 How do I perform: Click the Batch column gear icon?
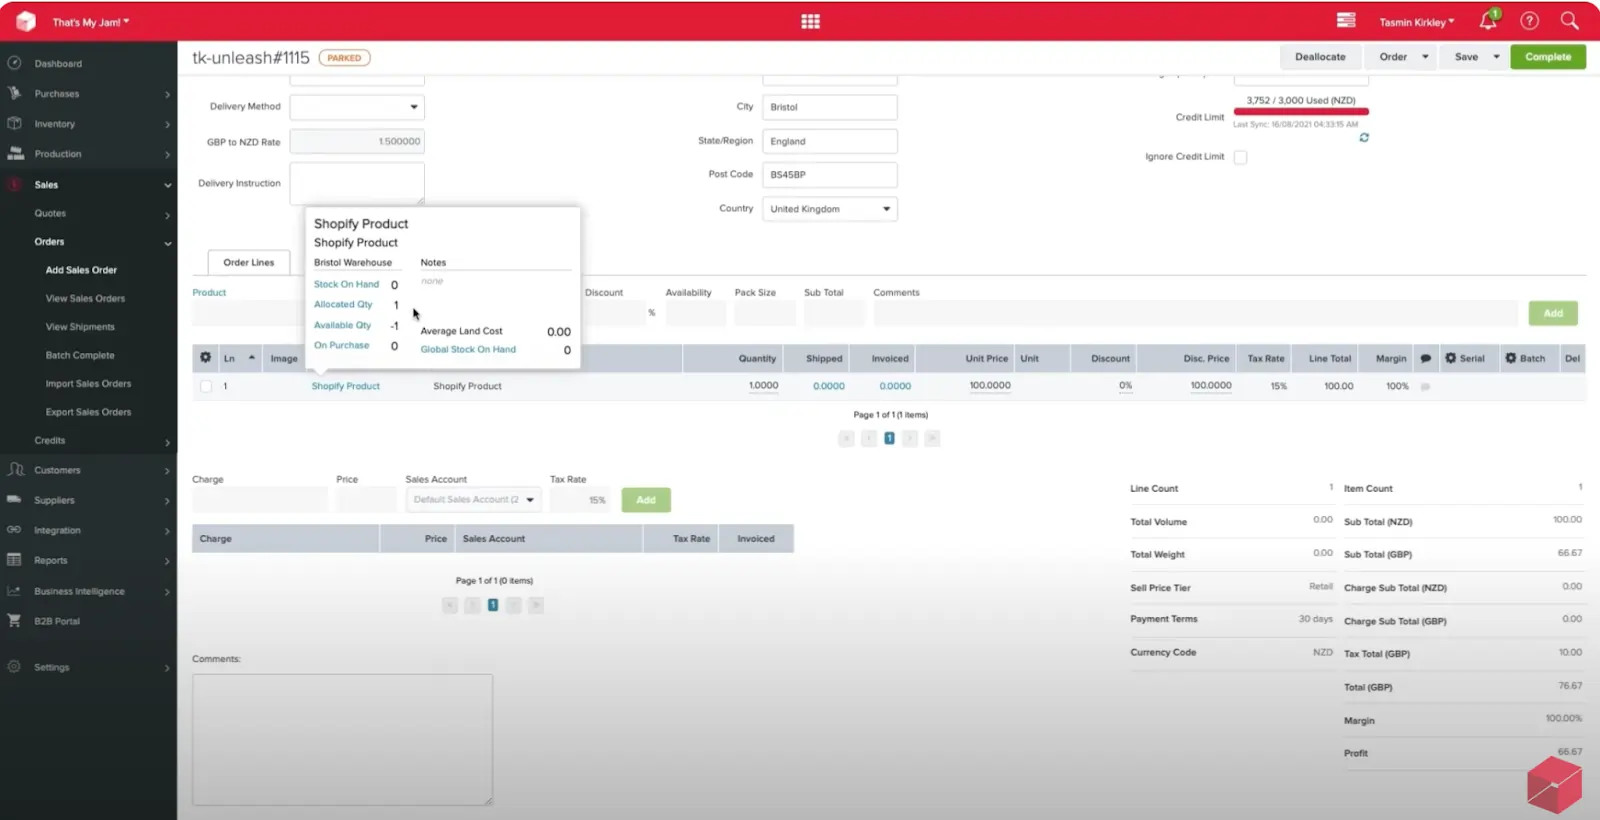click(1511, 358)
